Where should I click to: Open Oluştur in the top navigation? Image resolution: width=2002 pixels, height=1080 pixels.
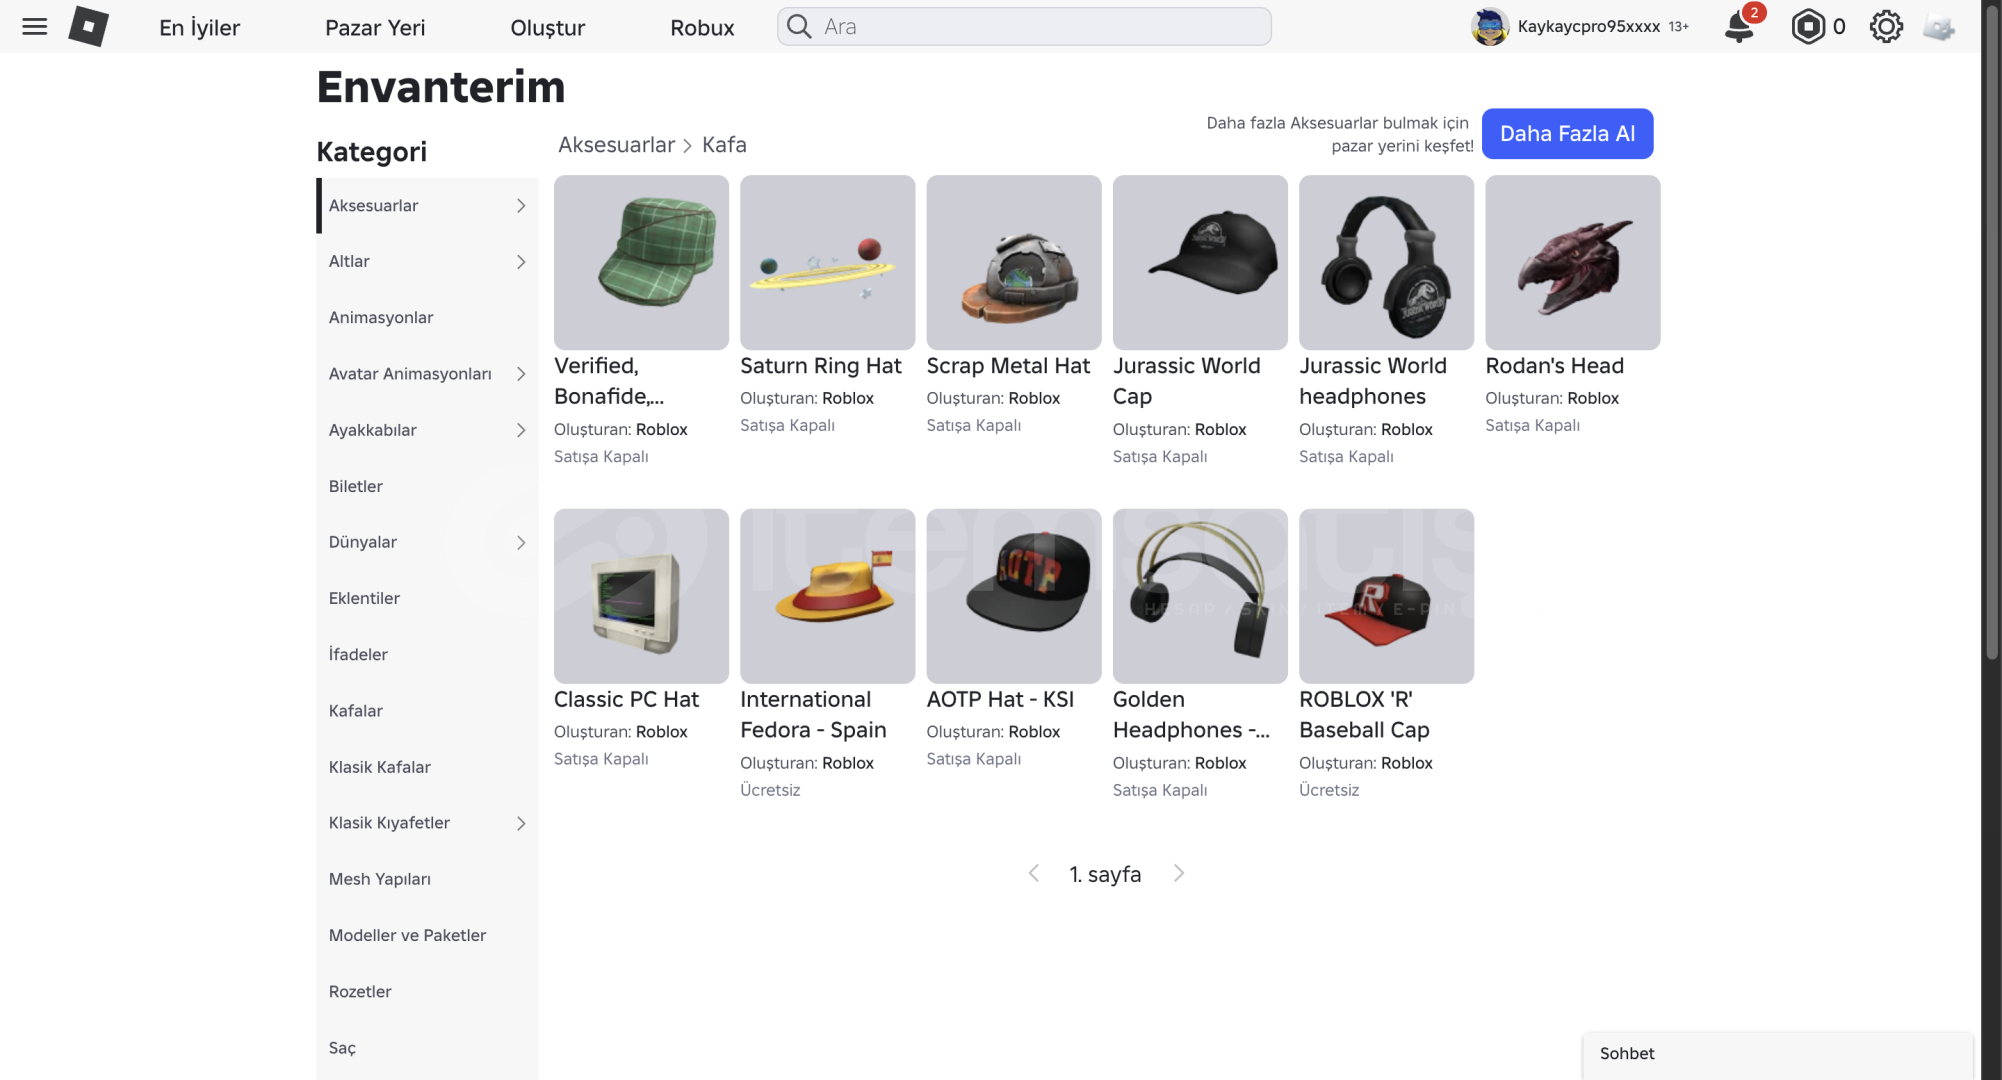[x=548, y=27]
